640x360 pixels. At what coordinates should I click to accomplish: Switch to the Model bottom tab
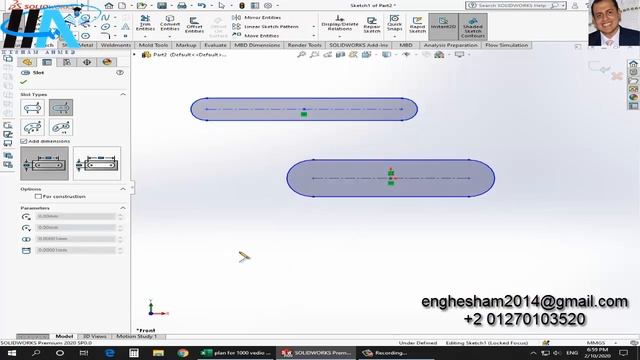64,336
